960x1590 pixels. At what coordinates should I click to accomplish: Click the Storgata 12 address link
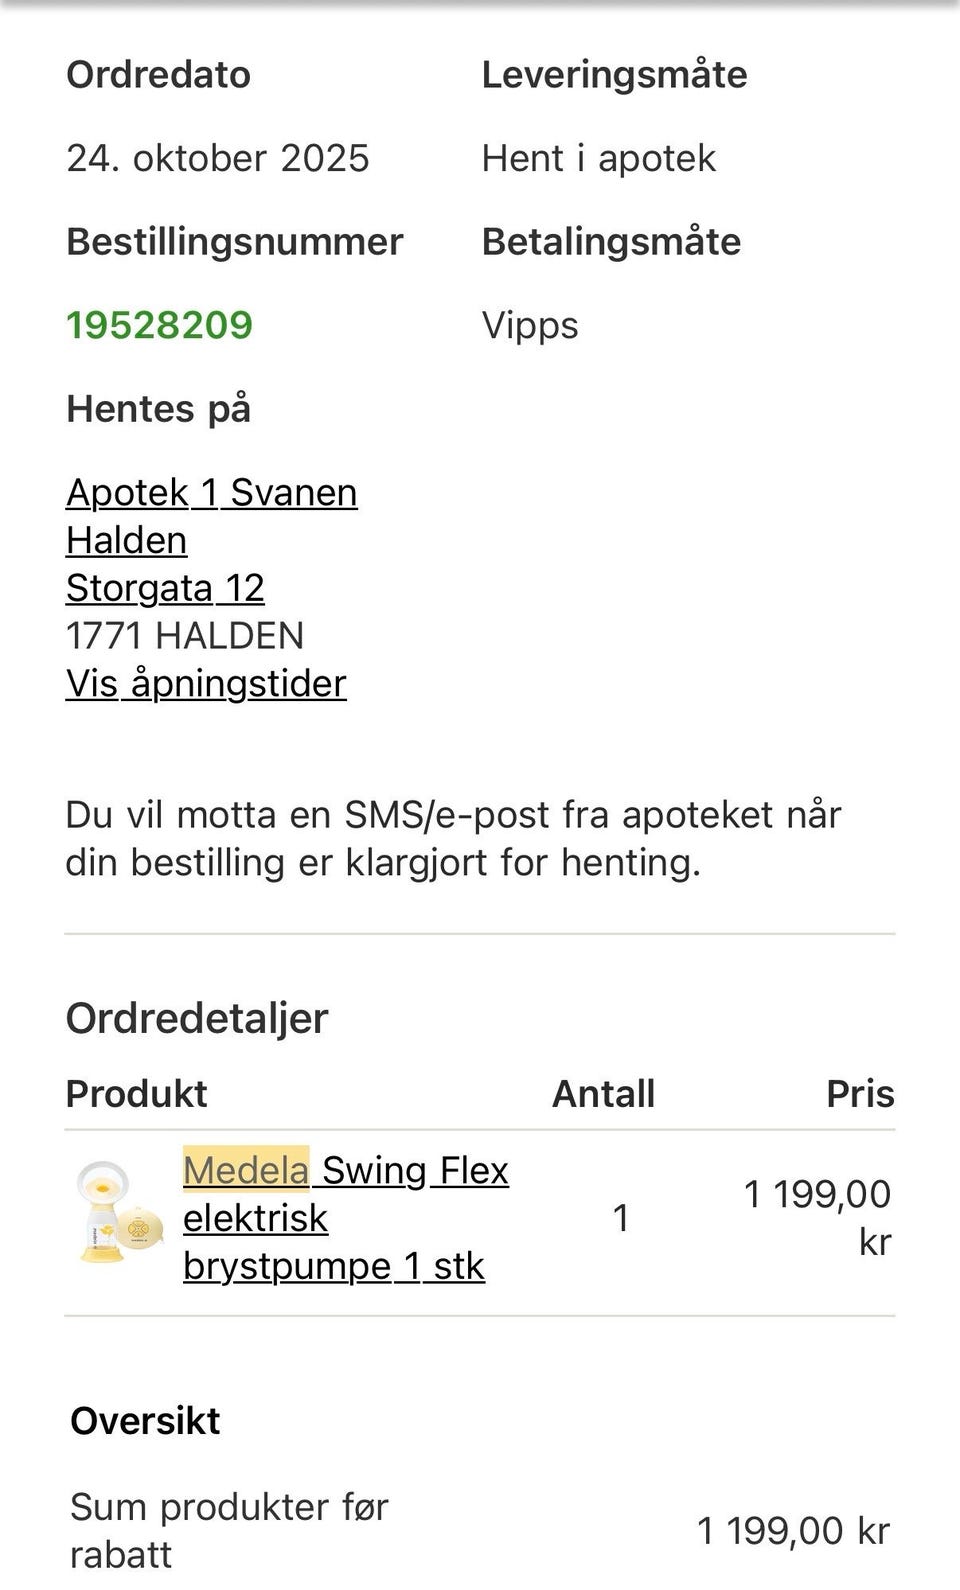tap(165, 587)
